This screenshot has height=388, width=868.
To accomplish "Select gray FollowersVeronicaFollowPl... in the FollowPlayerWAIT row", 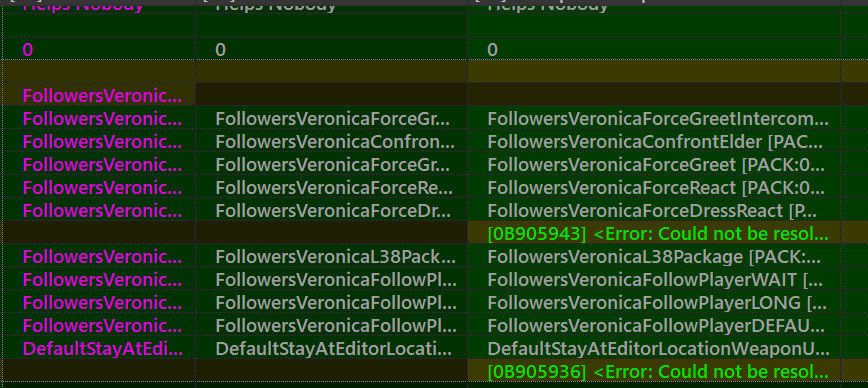I will pos(332,280).
